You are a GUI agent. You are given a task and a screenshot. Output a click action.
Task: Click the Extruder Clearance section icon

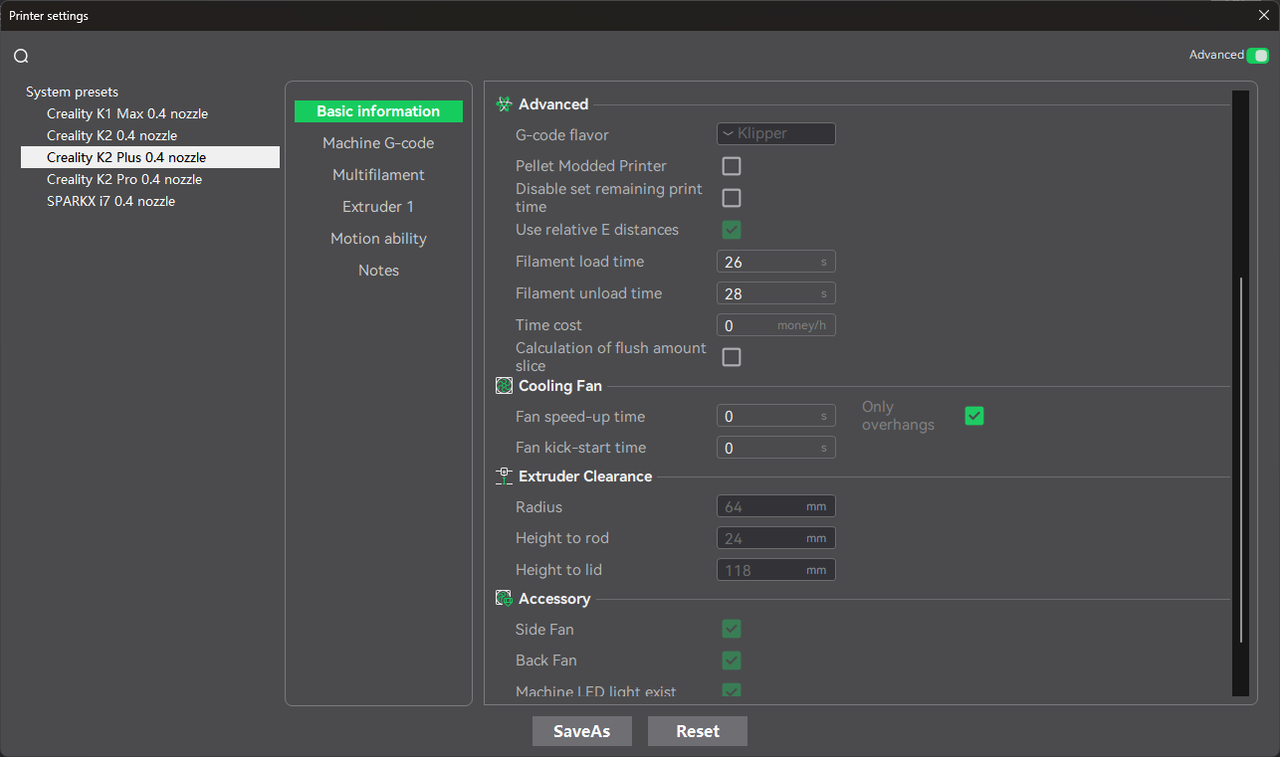(x=504, y=477)
